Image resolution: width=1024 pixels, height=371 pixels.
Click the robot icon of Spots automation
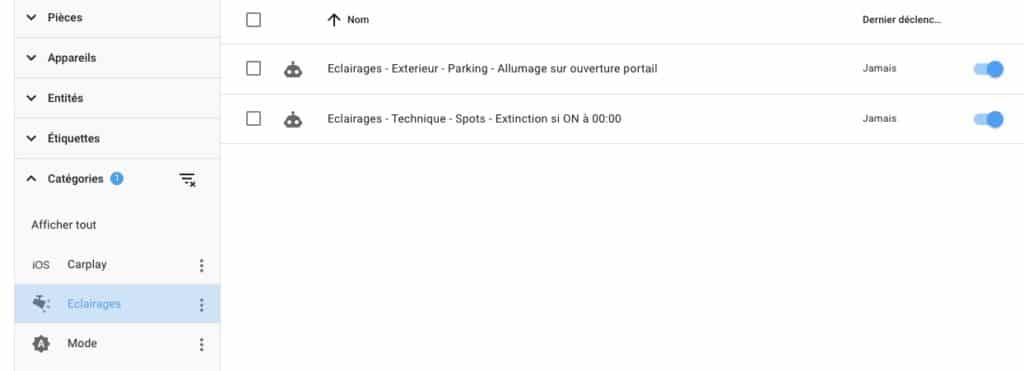(293, 119)
